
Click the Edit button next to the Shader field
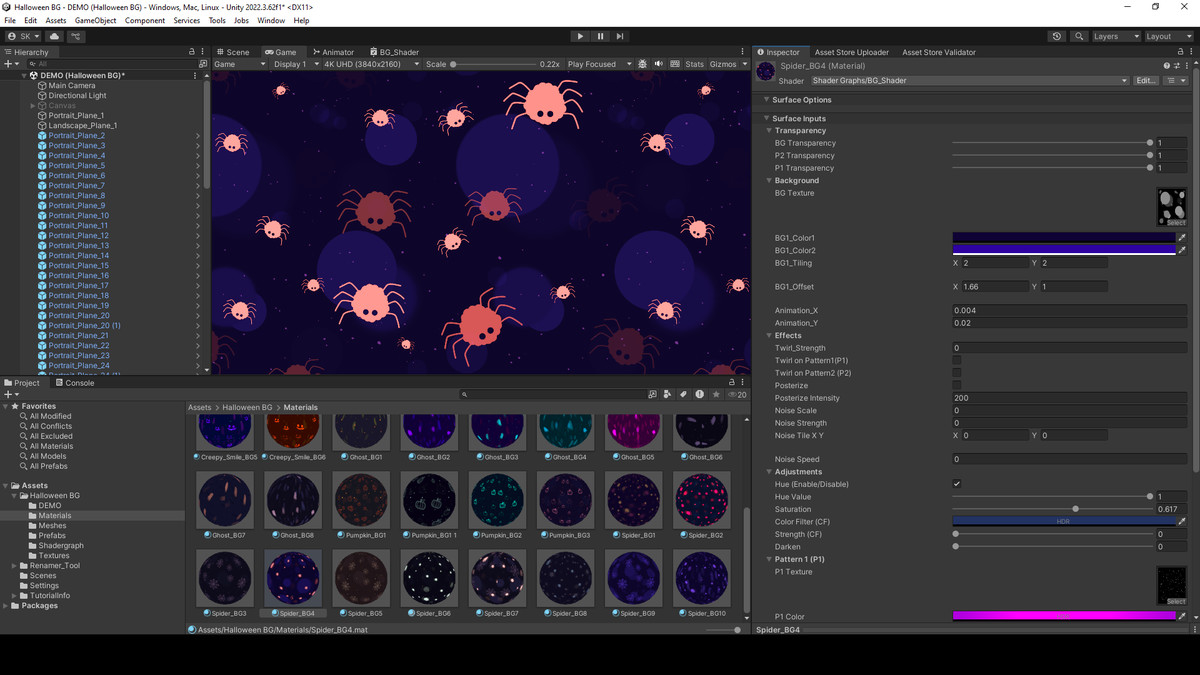click(x=1146, y=80)
